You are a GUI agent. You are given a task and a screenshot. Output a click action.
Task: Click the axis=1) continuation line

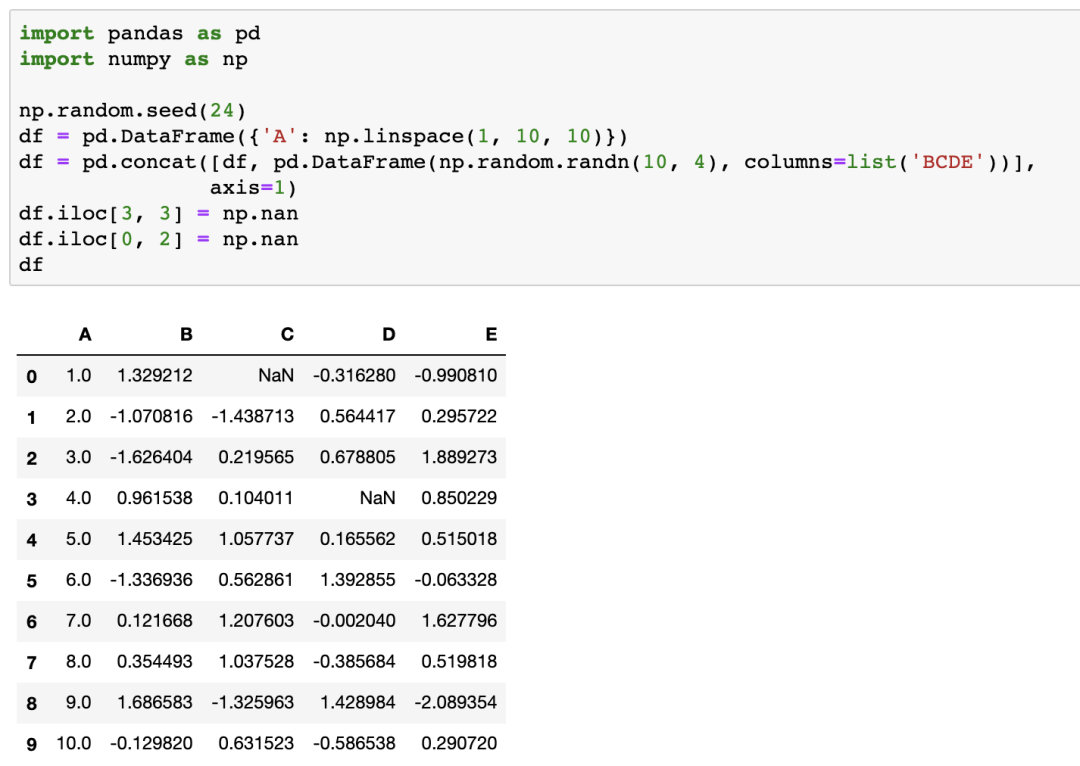pyautogui.click(x=253, y=187)
